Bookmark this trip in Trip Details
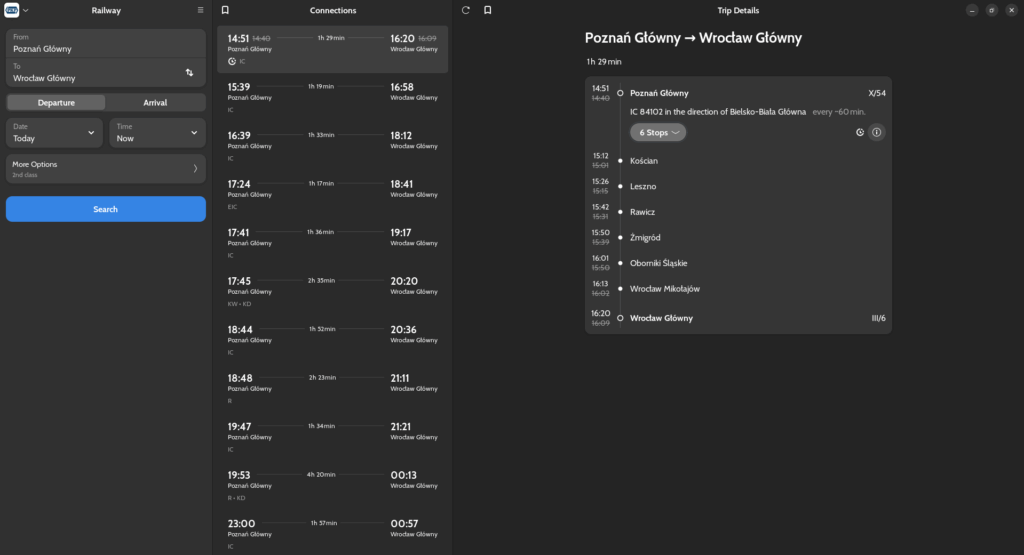The height and width of the screenshot is (555, 1024). tap(487, 10)
